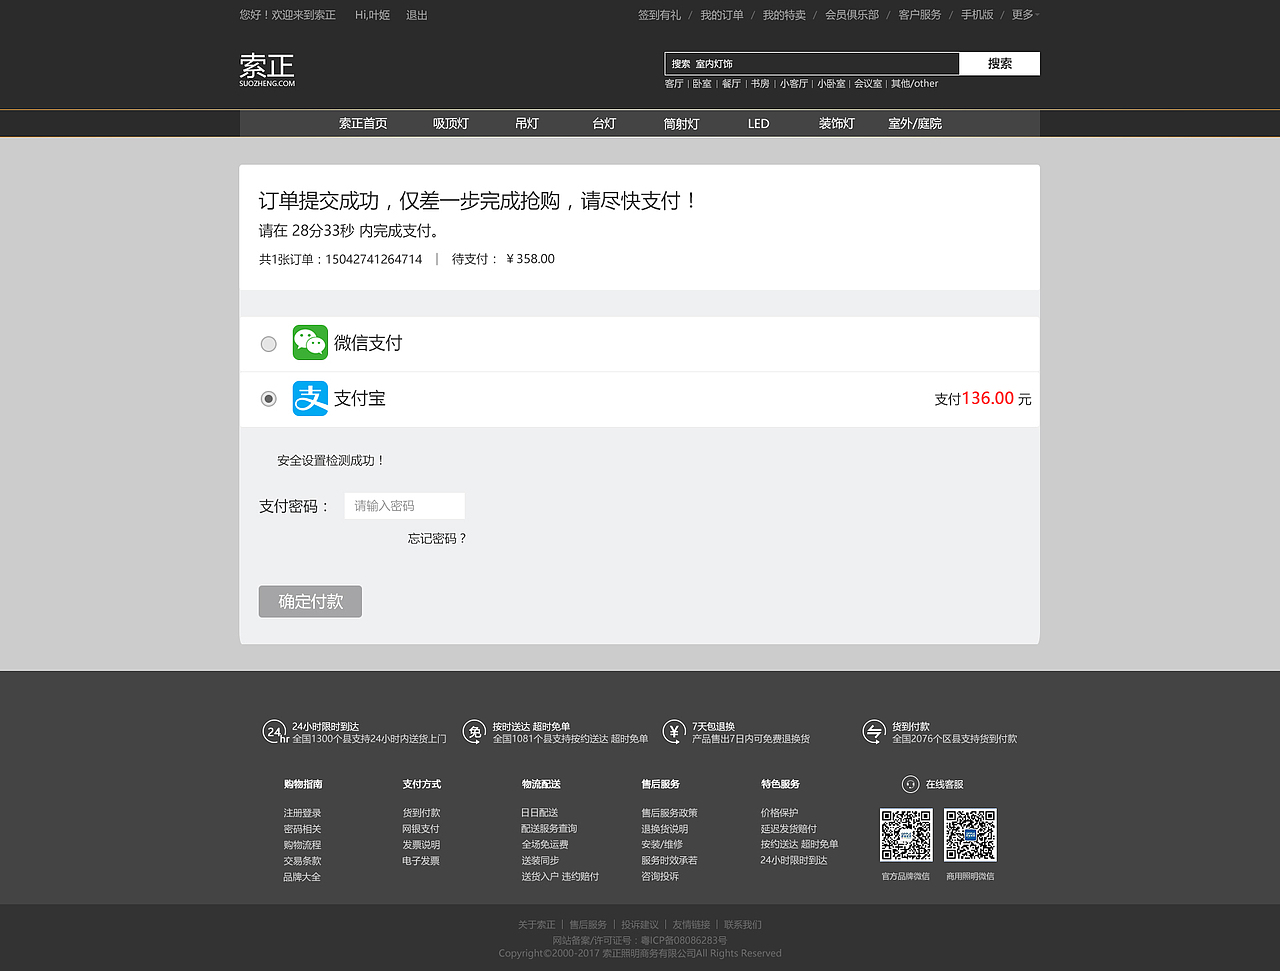Click the payment password input field

click(x=404, y=505)
